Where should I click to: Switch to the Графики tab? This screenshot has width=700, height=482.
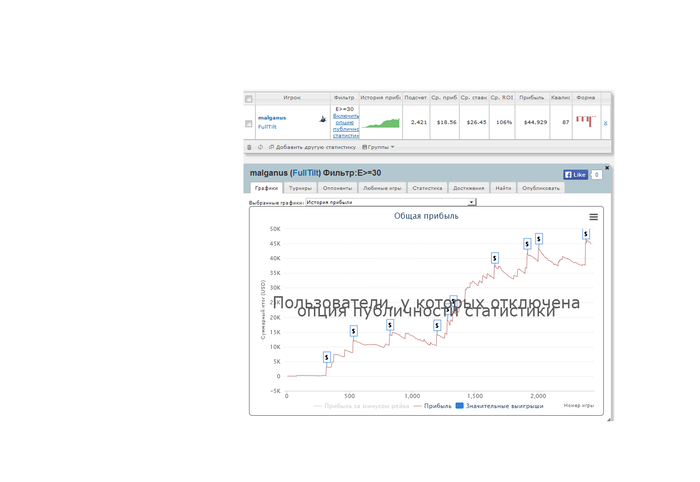(x=267, y=188)
